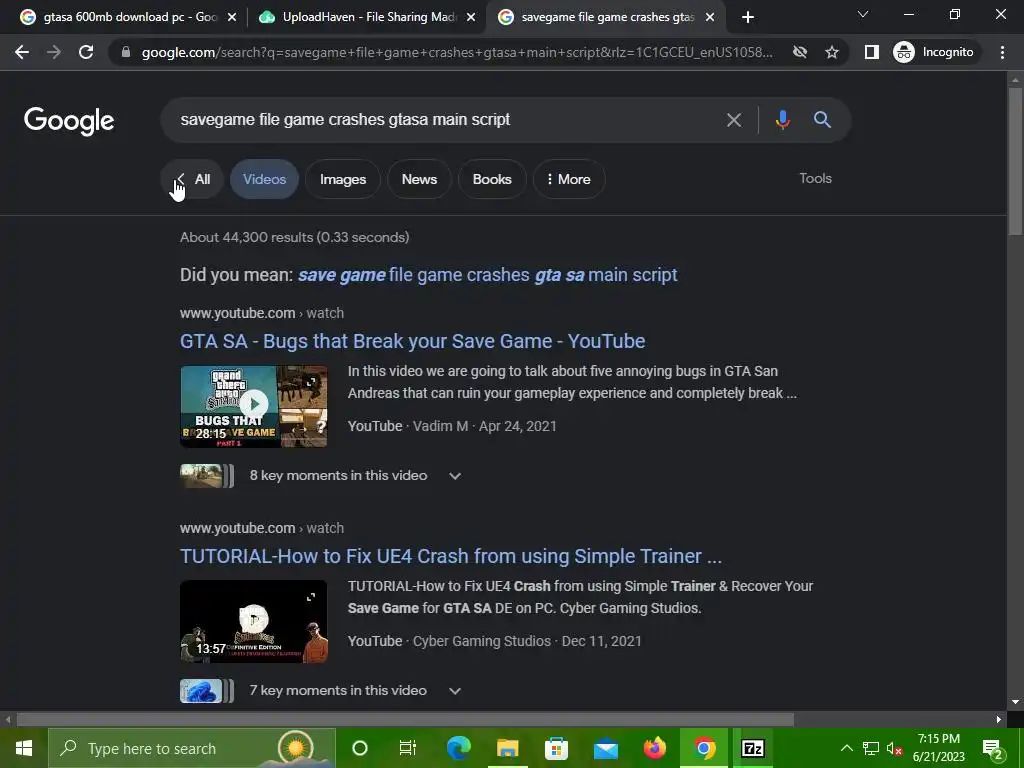The width and height of the screenshot is (1024, 768).
Task: Open Cortana circle icon on taskbar
Action: point(360,748)
